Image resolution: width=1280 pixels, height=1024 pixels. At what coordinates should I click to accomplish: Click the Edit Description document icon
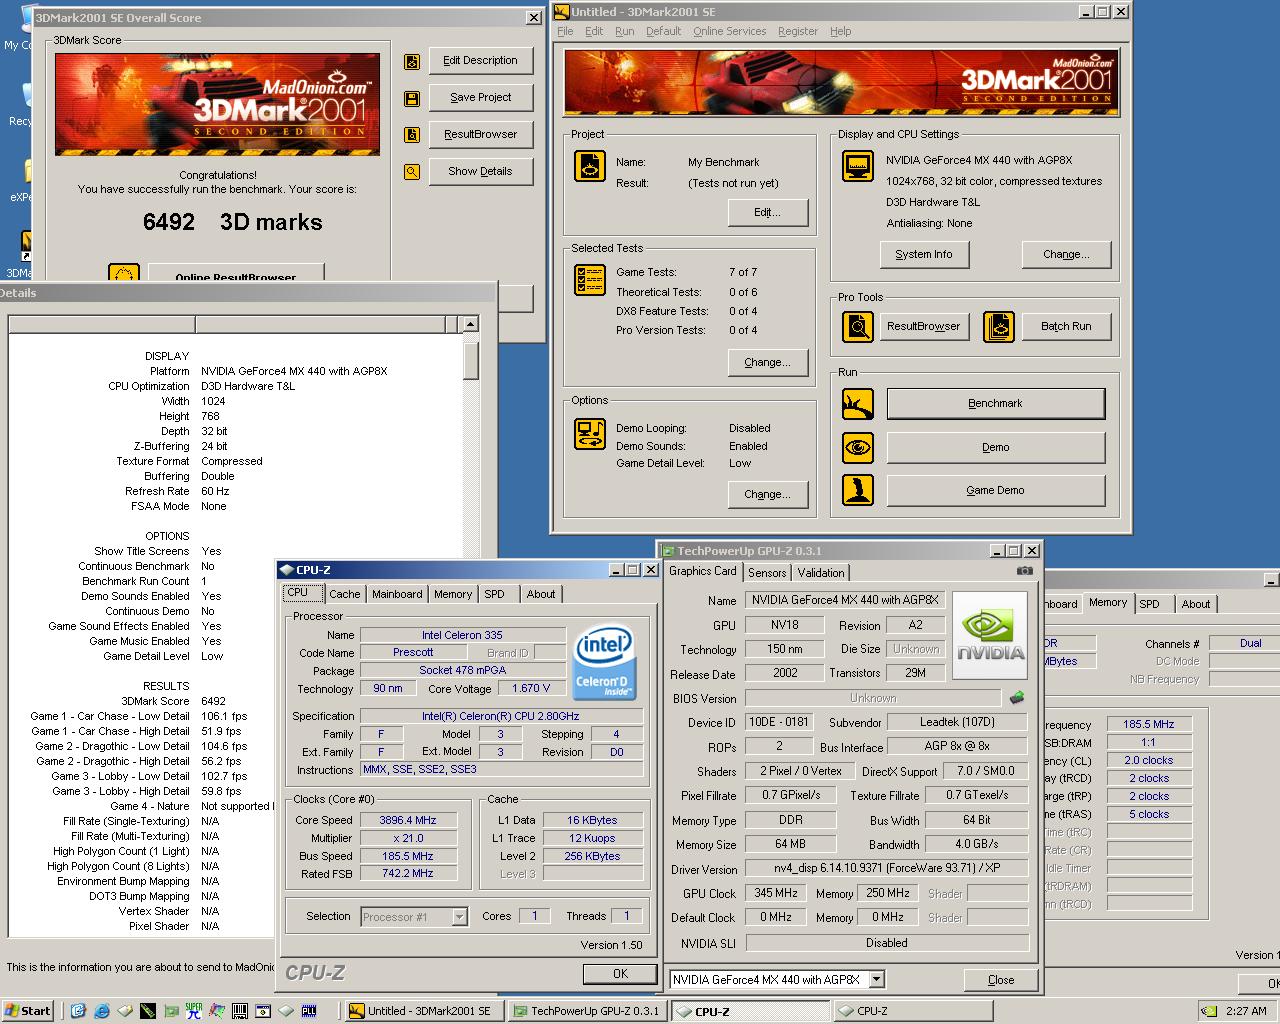pos(412,62)
